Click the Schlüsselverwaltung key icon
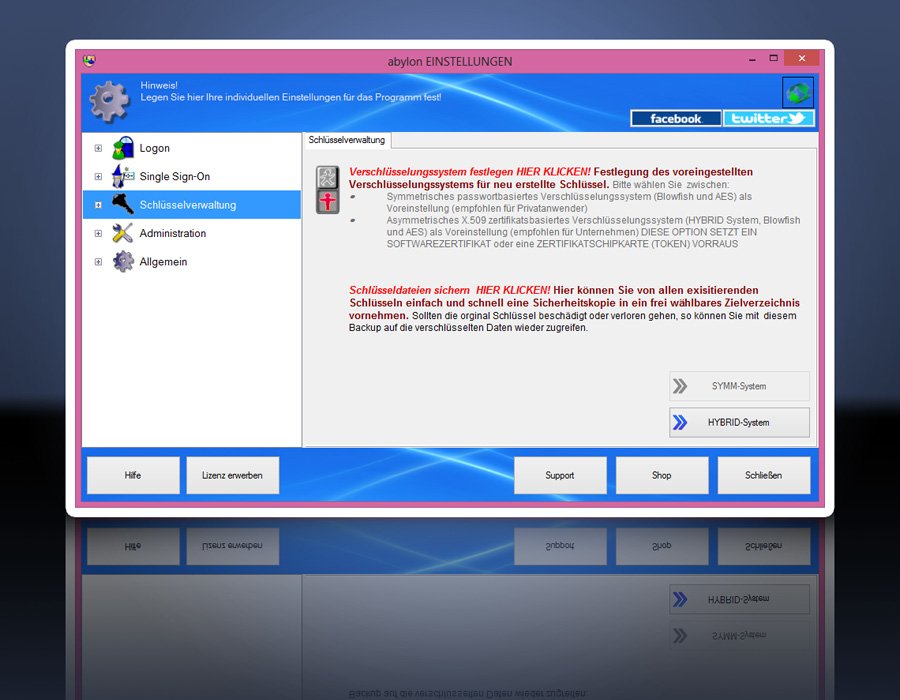This screenshot has width=900, height=700. [x=123, y=204]
